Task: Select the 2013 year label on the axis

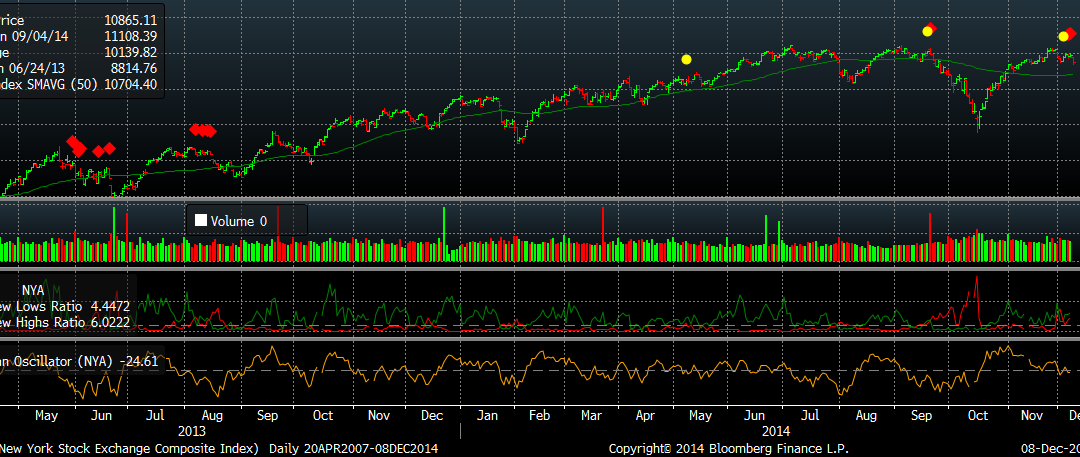Action: (x=191, y=431)
